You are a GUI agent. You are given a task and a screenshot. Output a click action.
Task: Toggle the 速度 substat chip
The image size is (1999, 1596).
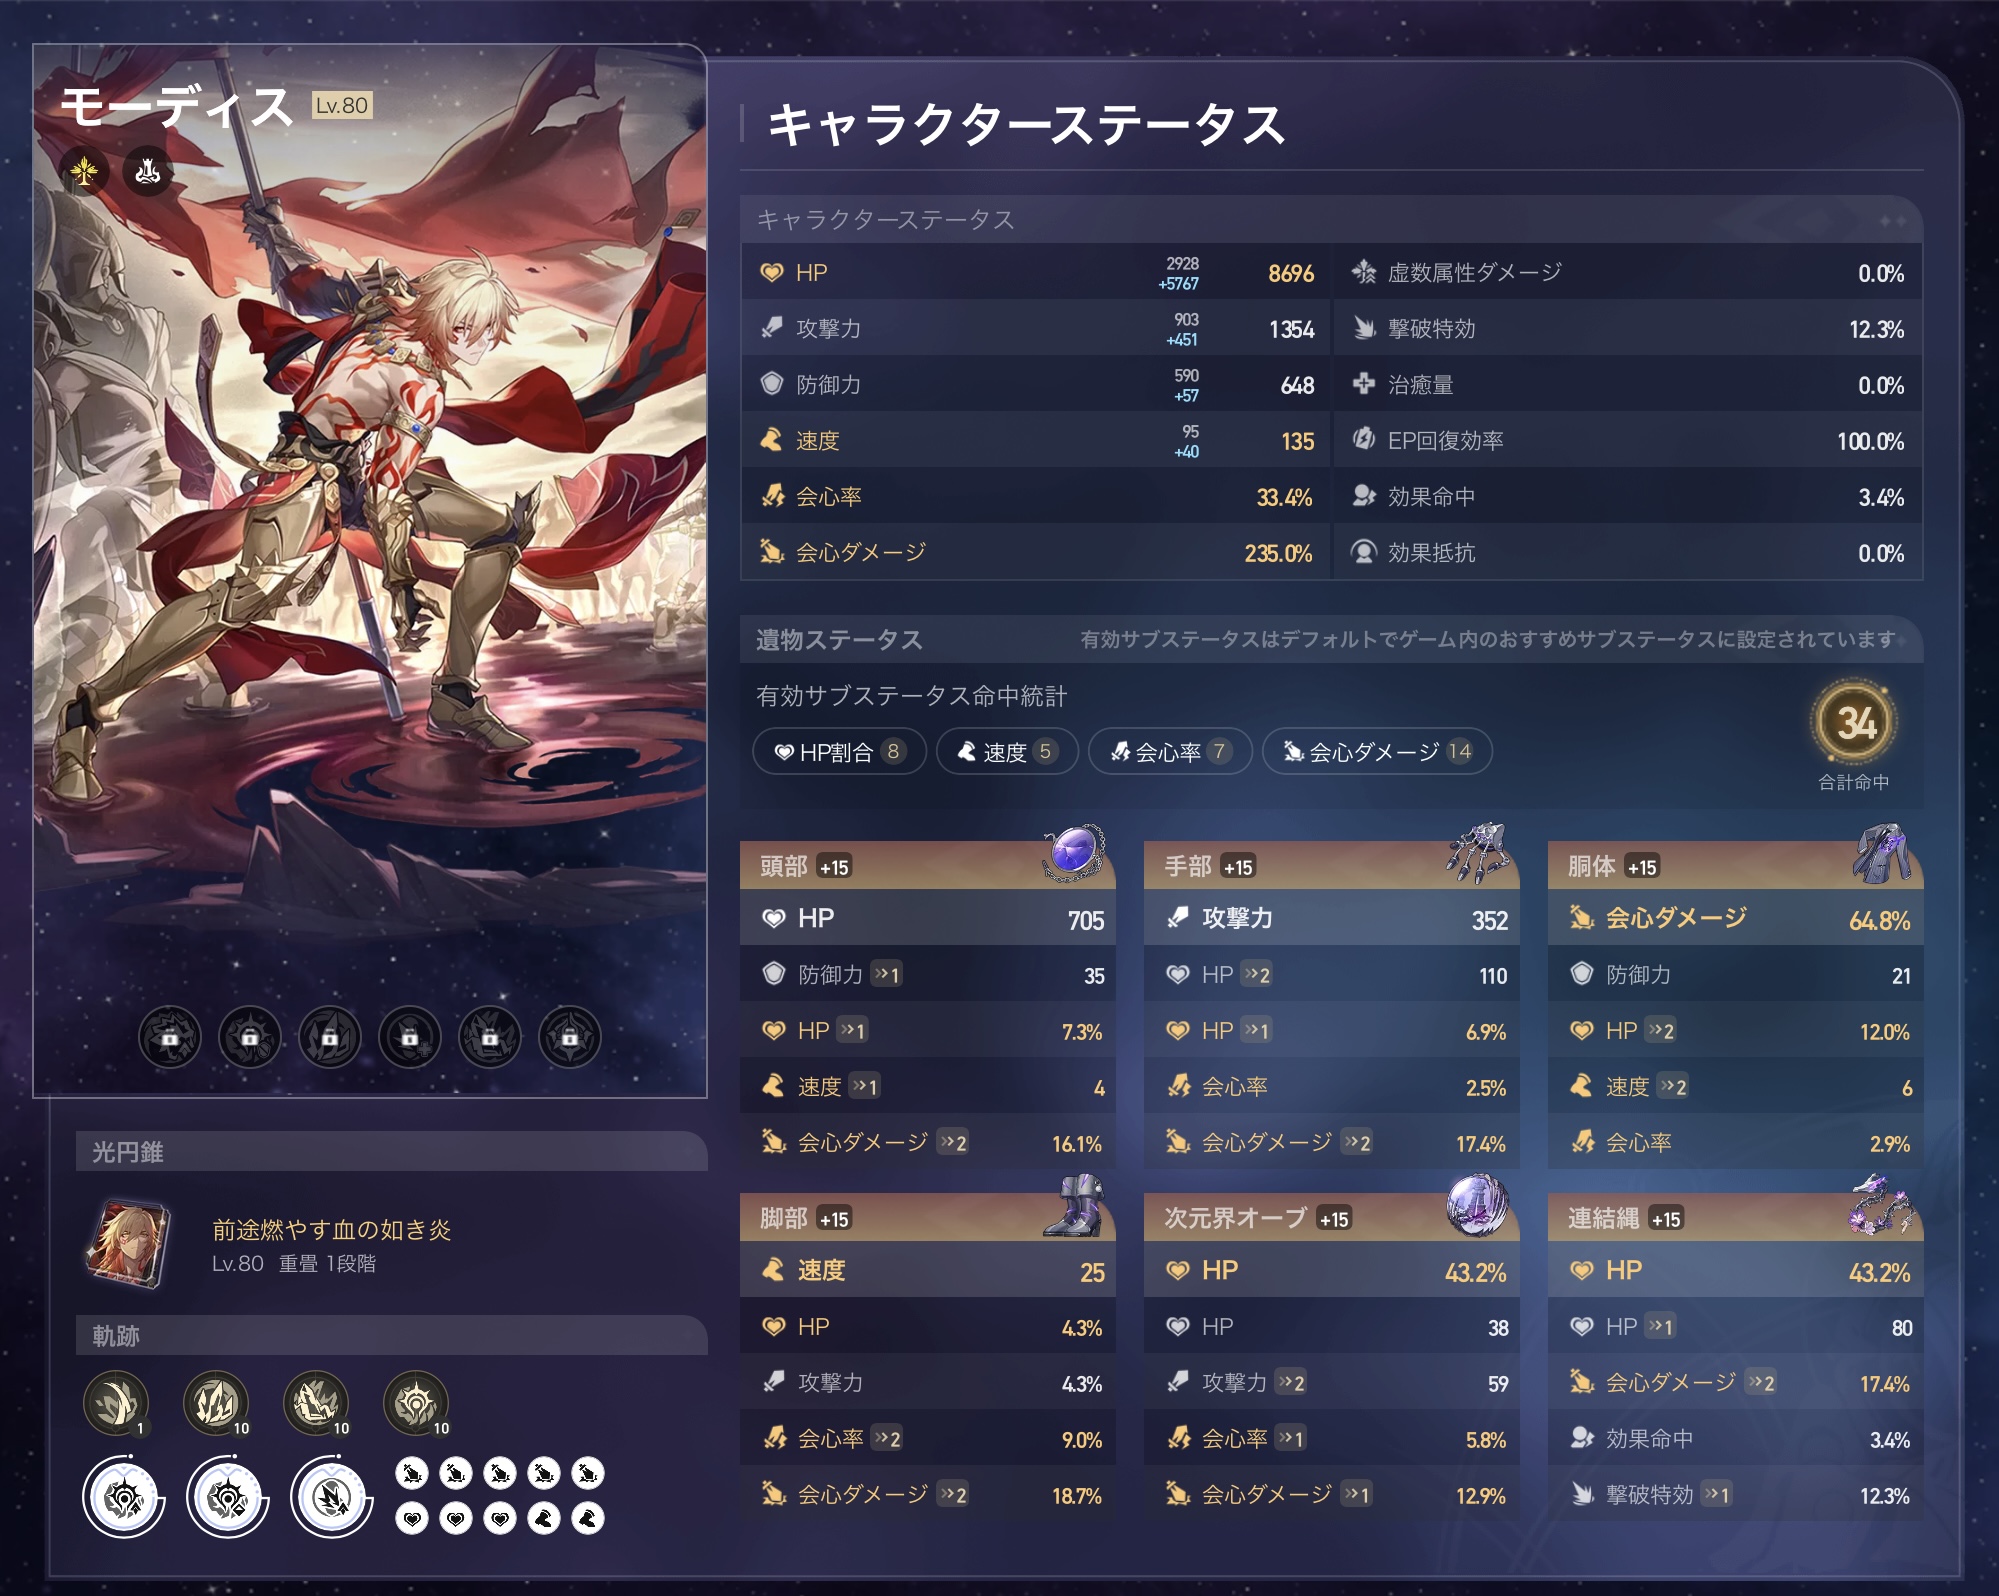tap(1007, 751)
